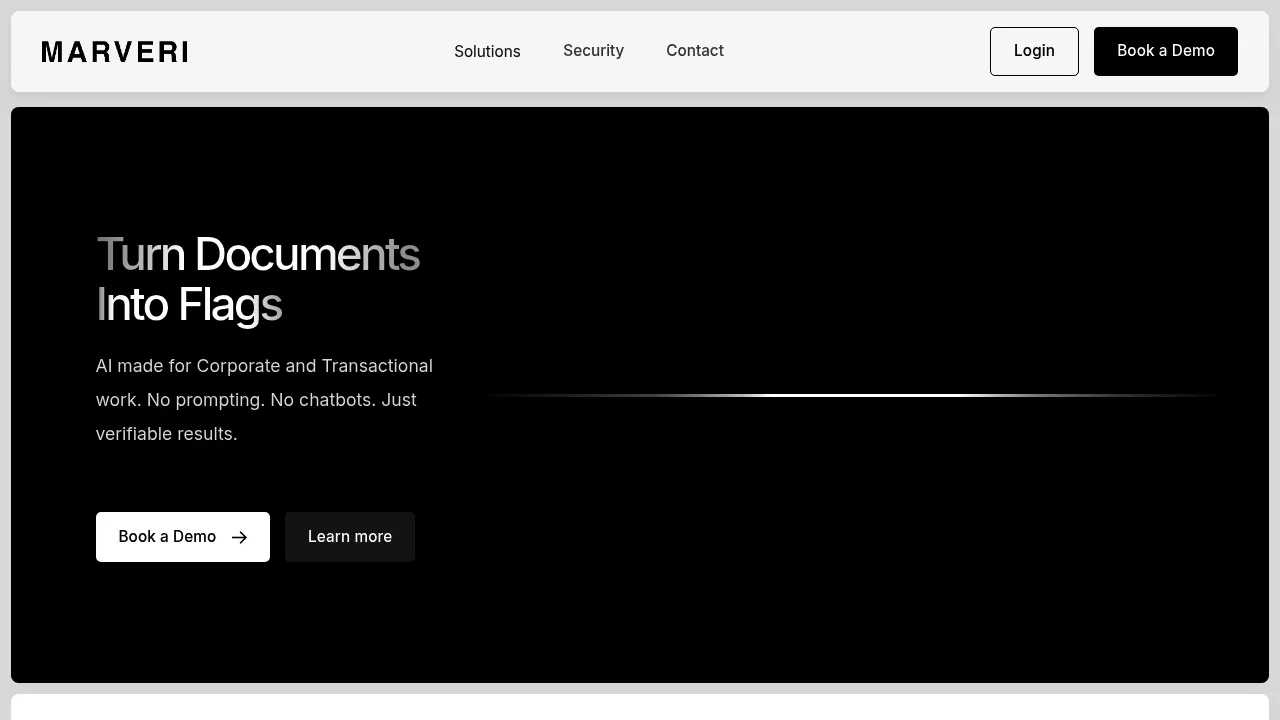Open the Solutions menu item
Image resolution: width=1280 pixels, height=720 pixels.
(x=487, y=51)
